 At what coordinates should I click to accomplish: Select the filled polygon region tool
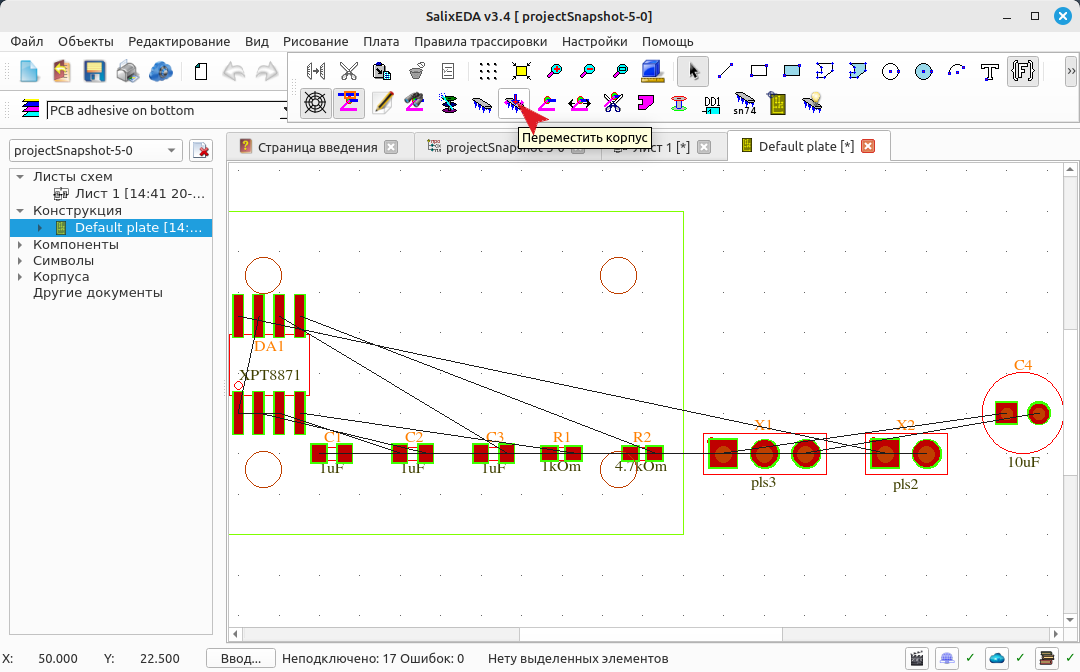[858, 71]
